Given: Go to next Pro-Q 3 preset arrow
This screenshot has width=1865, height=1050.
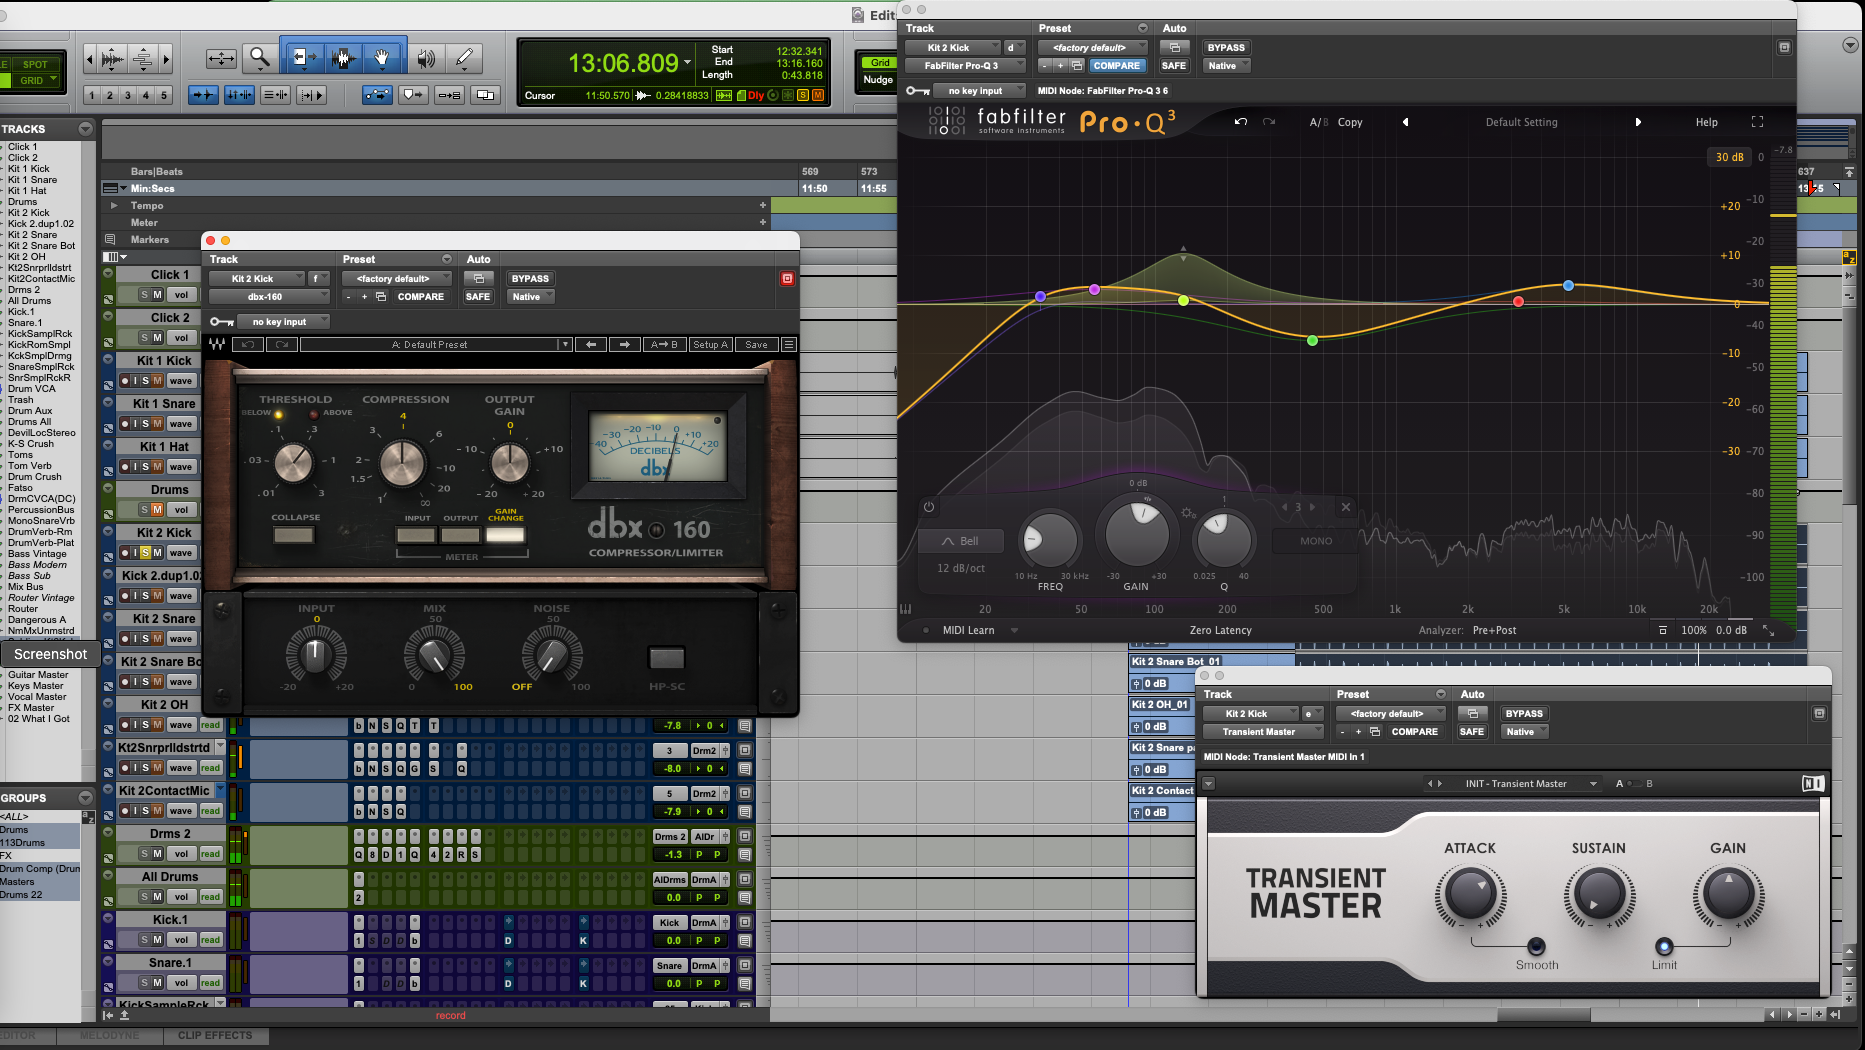Looking at the screenshot, I should click(1638, 122).
